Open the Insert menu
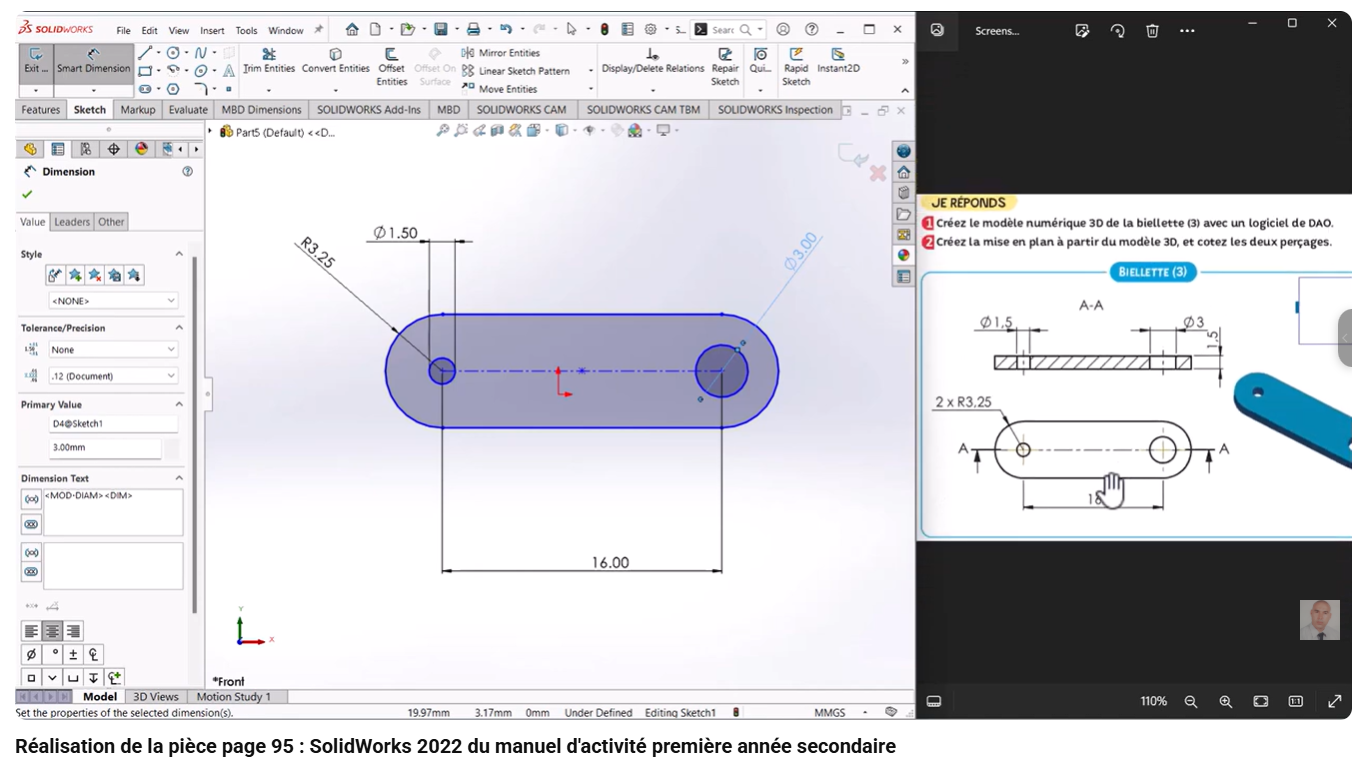Image resolution: width=1355 pixels, height=766 pixels. (212, 31)
